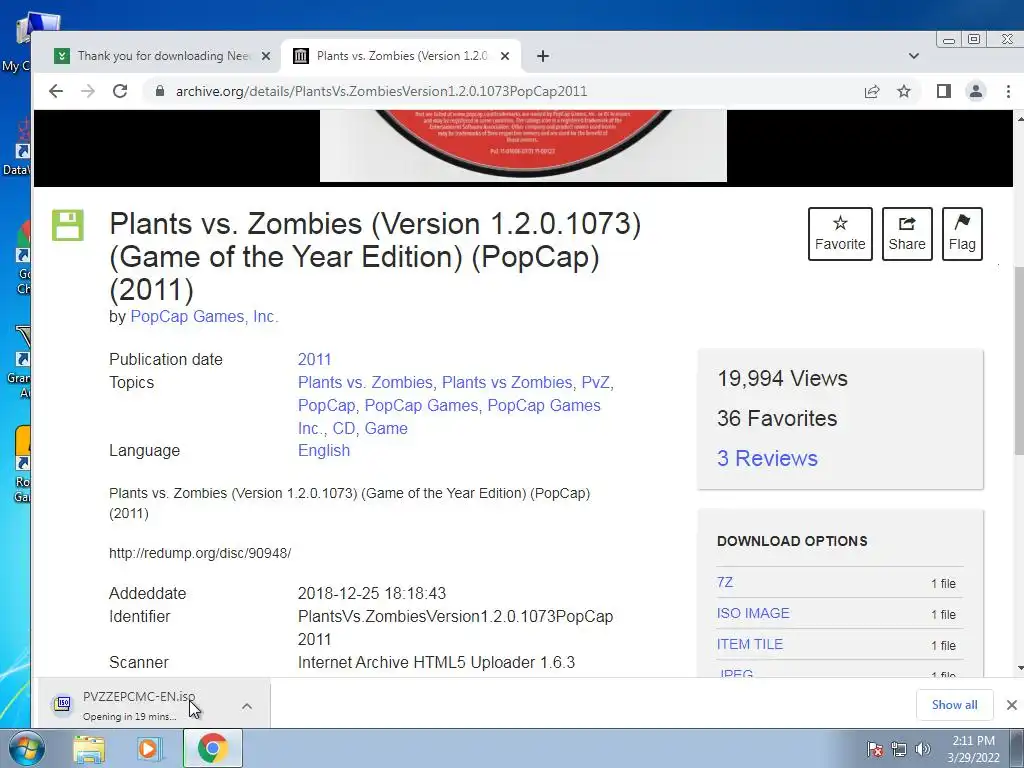Click the Addeddate value 2018-12-25 18:18:43
The width and height of the screenshot is (1024, 768).
pos(372,594)
